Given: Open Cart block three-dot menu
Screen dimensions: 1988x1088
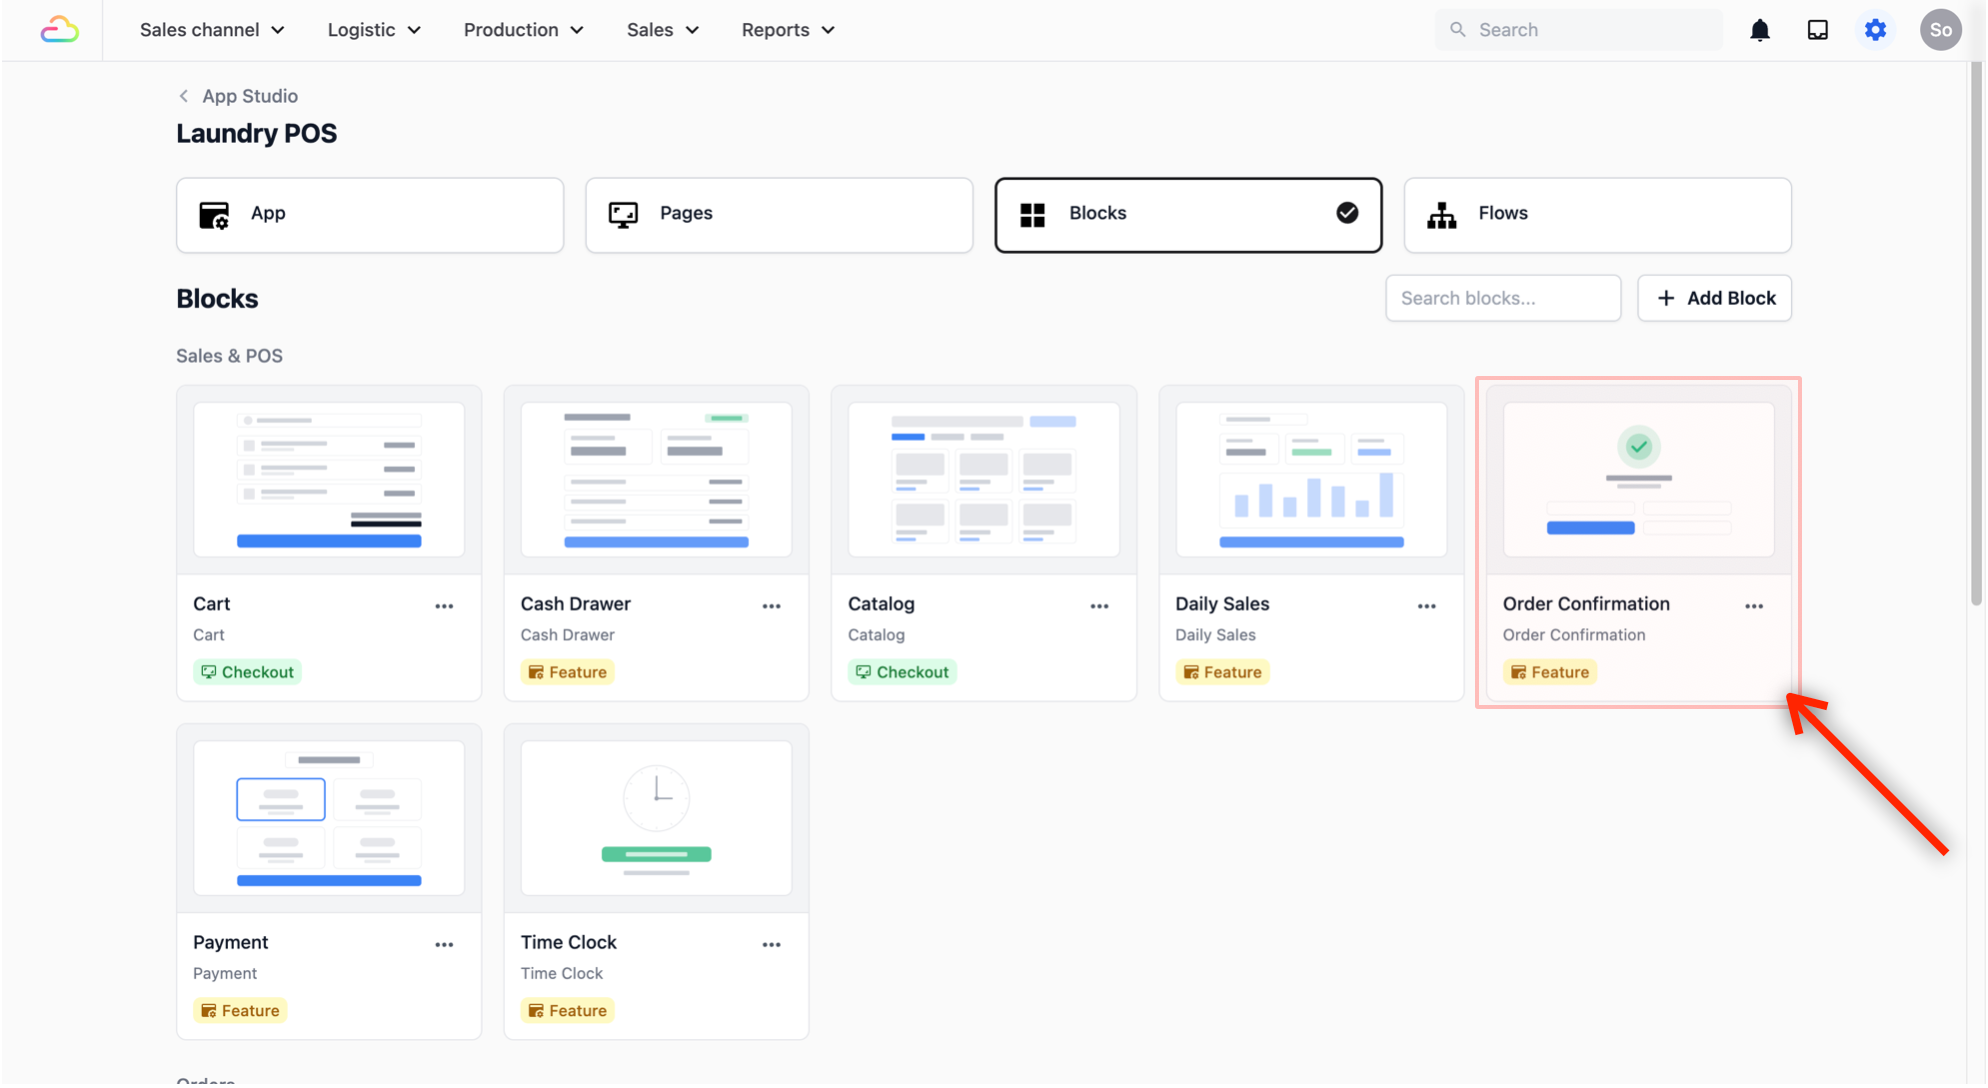Looking at the screenshot, I should (x=444, y=606).
